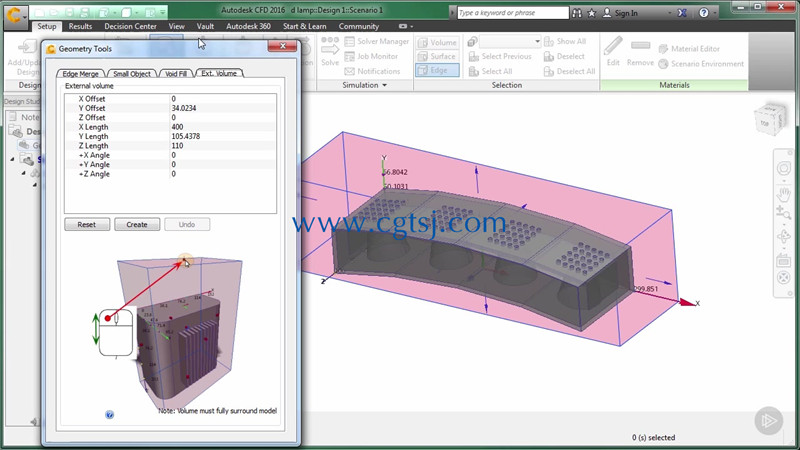Viewport: 800px width, 450px height.
Task: Click Show All
Action: [565, 41]
